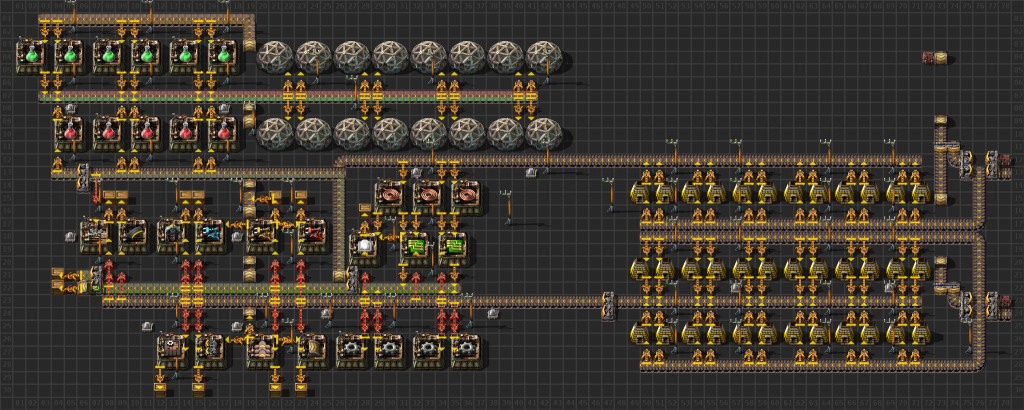Screen dimensions: 1024x410
Task: Click the splitter on the long belt before furnaces
Action: (x=608, y=306)
